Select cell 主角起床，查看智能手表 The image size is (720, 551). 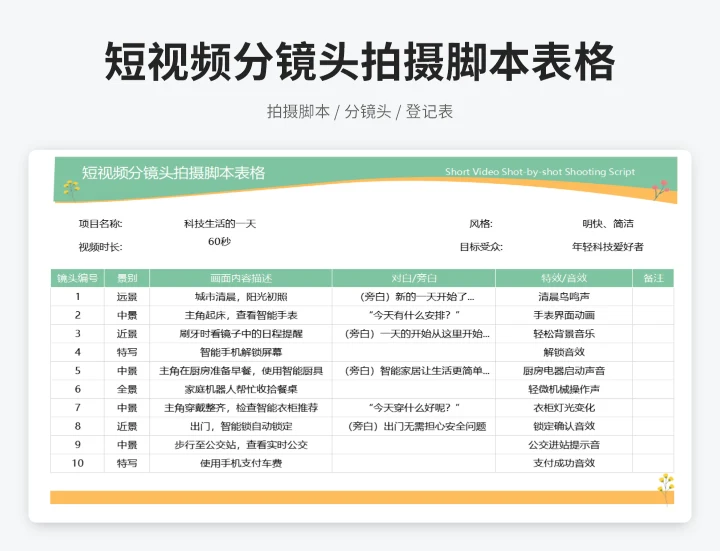point(241,315)
